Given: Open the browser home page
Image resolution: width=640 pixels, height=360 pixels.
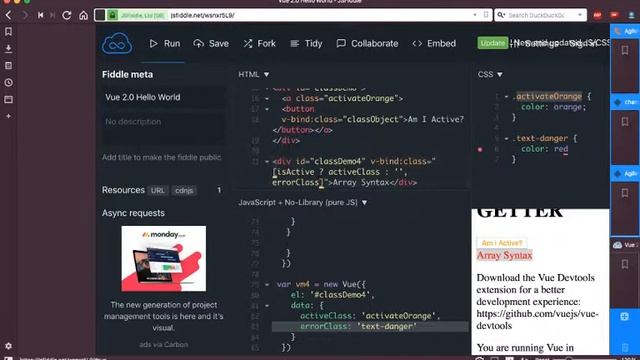Looking at the screenshot, I should coord(83,16).
